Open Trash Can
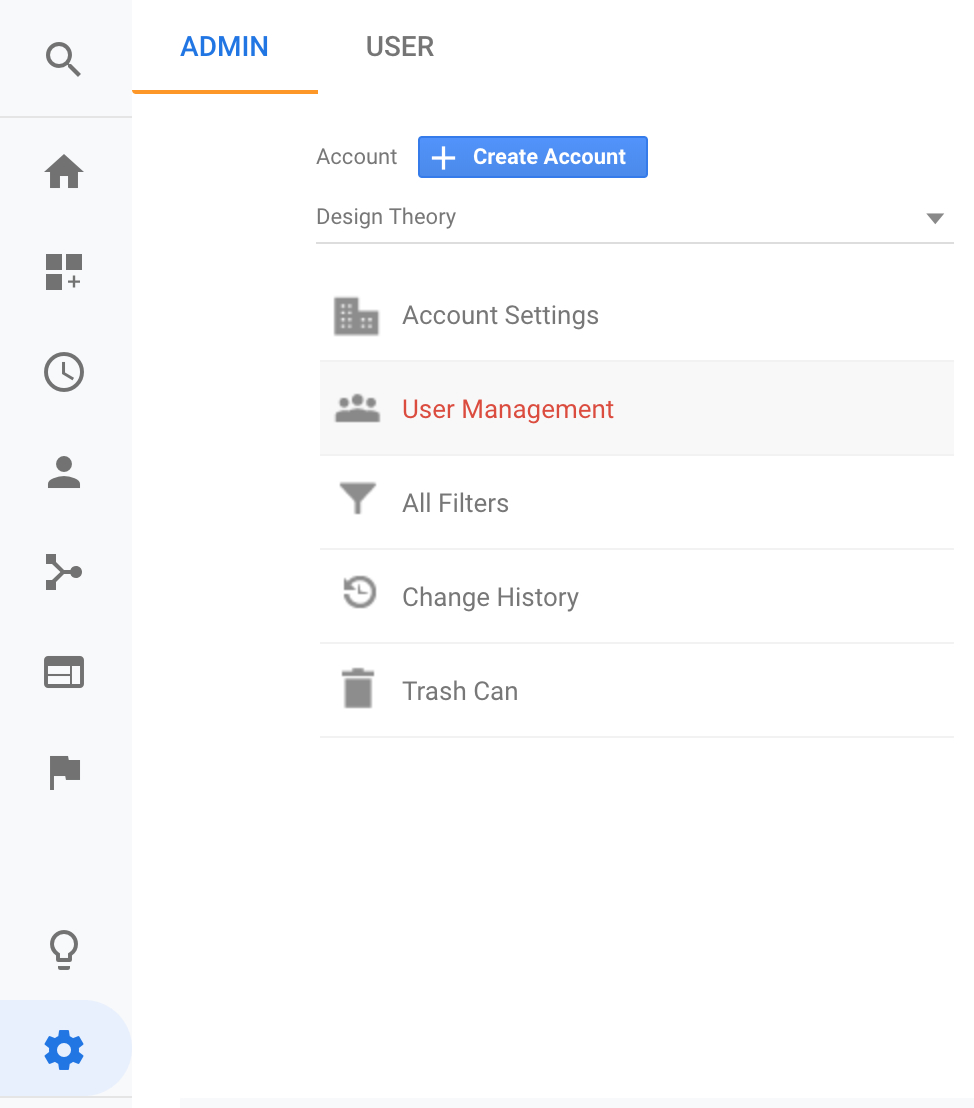 pyautogui.click(x=637, y=690)
